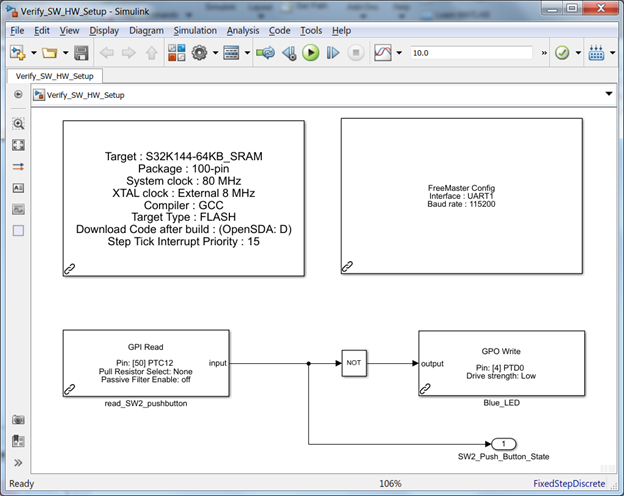Select Zoom tool in left palette
Viewport: 624px width, 496px height.
(18, 123)
